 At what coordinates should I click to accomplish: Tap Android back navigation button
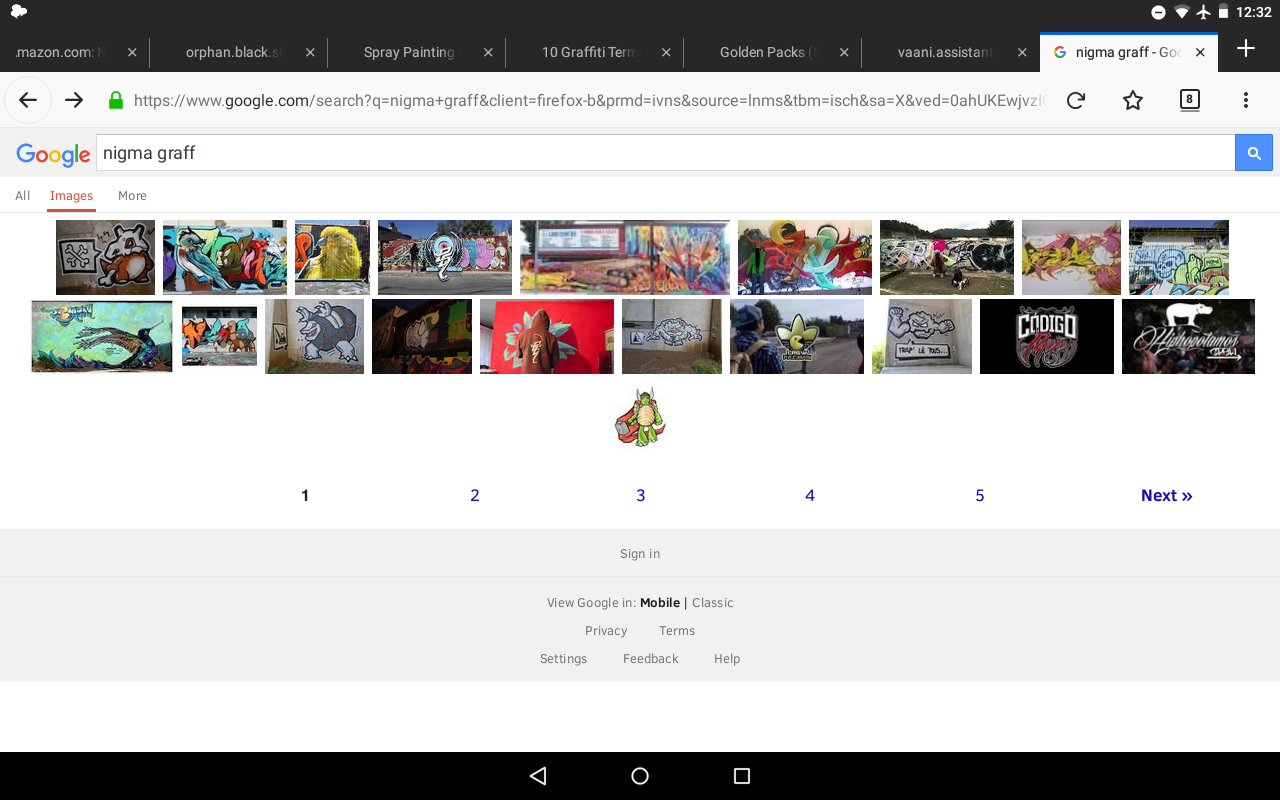point(538,776)
